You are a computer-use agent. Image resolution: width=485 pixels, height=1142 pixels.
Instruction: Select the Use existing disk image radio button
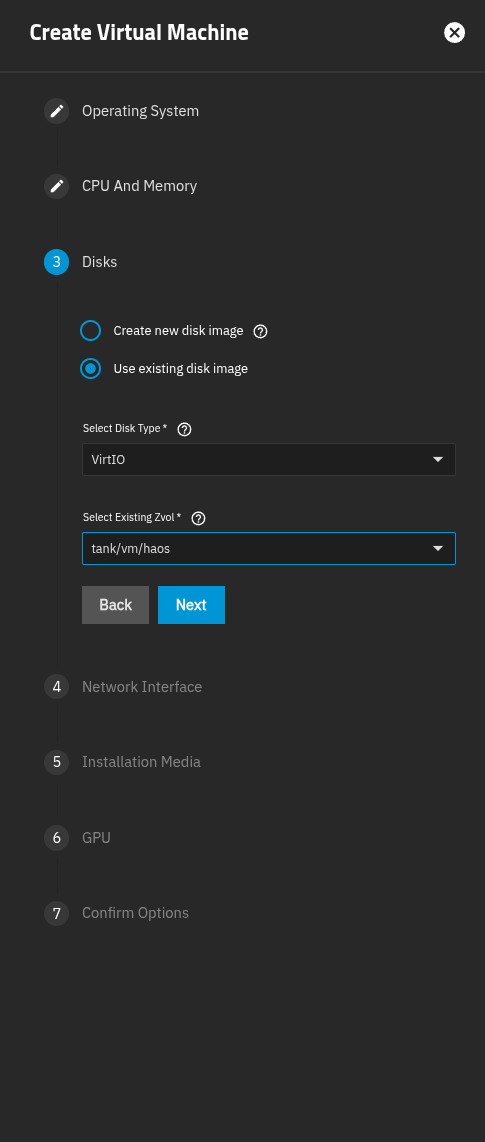(x=90, y=369)
